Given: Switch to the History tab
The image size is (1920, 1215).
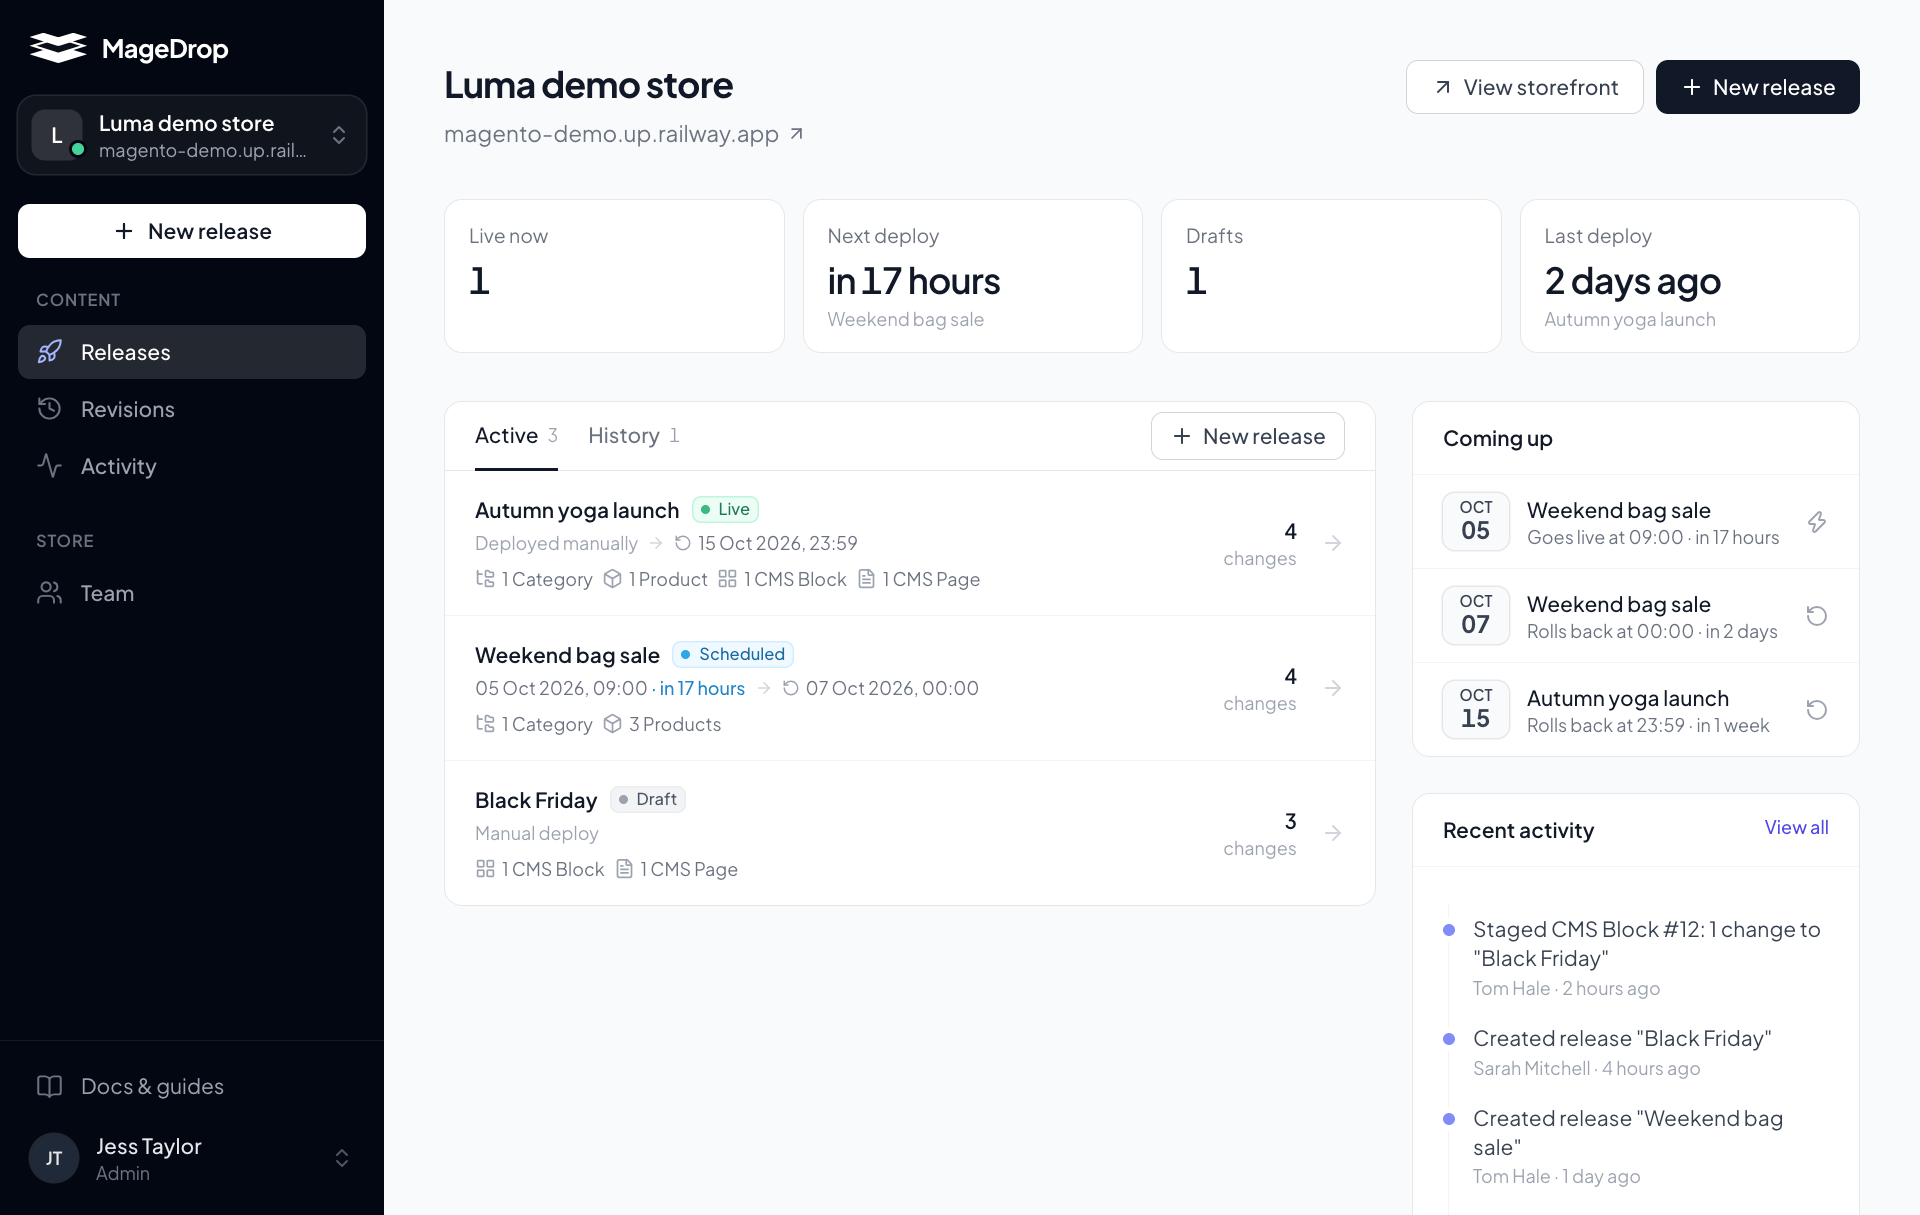Looking at the screenshot, I should pyautogui.click(x=634, y=436).
